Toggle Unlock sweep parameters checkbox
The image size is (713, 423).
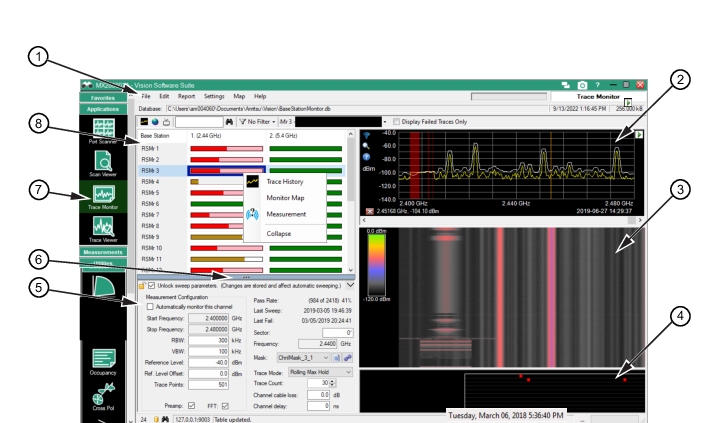[151, 286]
